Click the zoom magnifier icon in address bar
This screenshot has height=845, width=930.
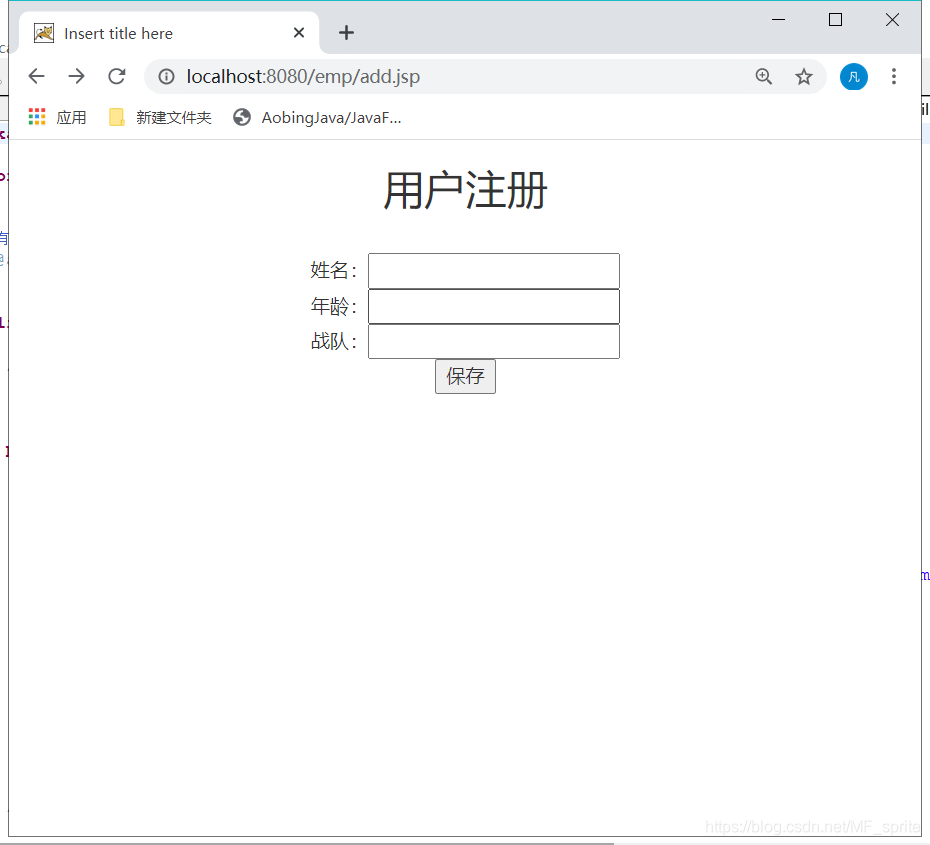click(763, 76)
